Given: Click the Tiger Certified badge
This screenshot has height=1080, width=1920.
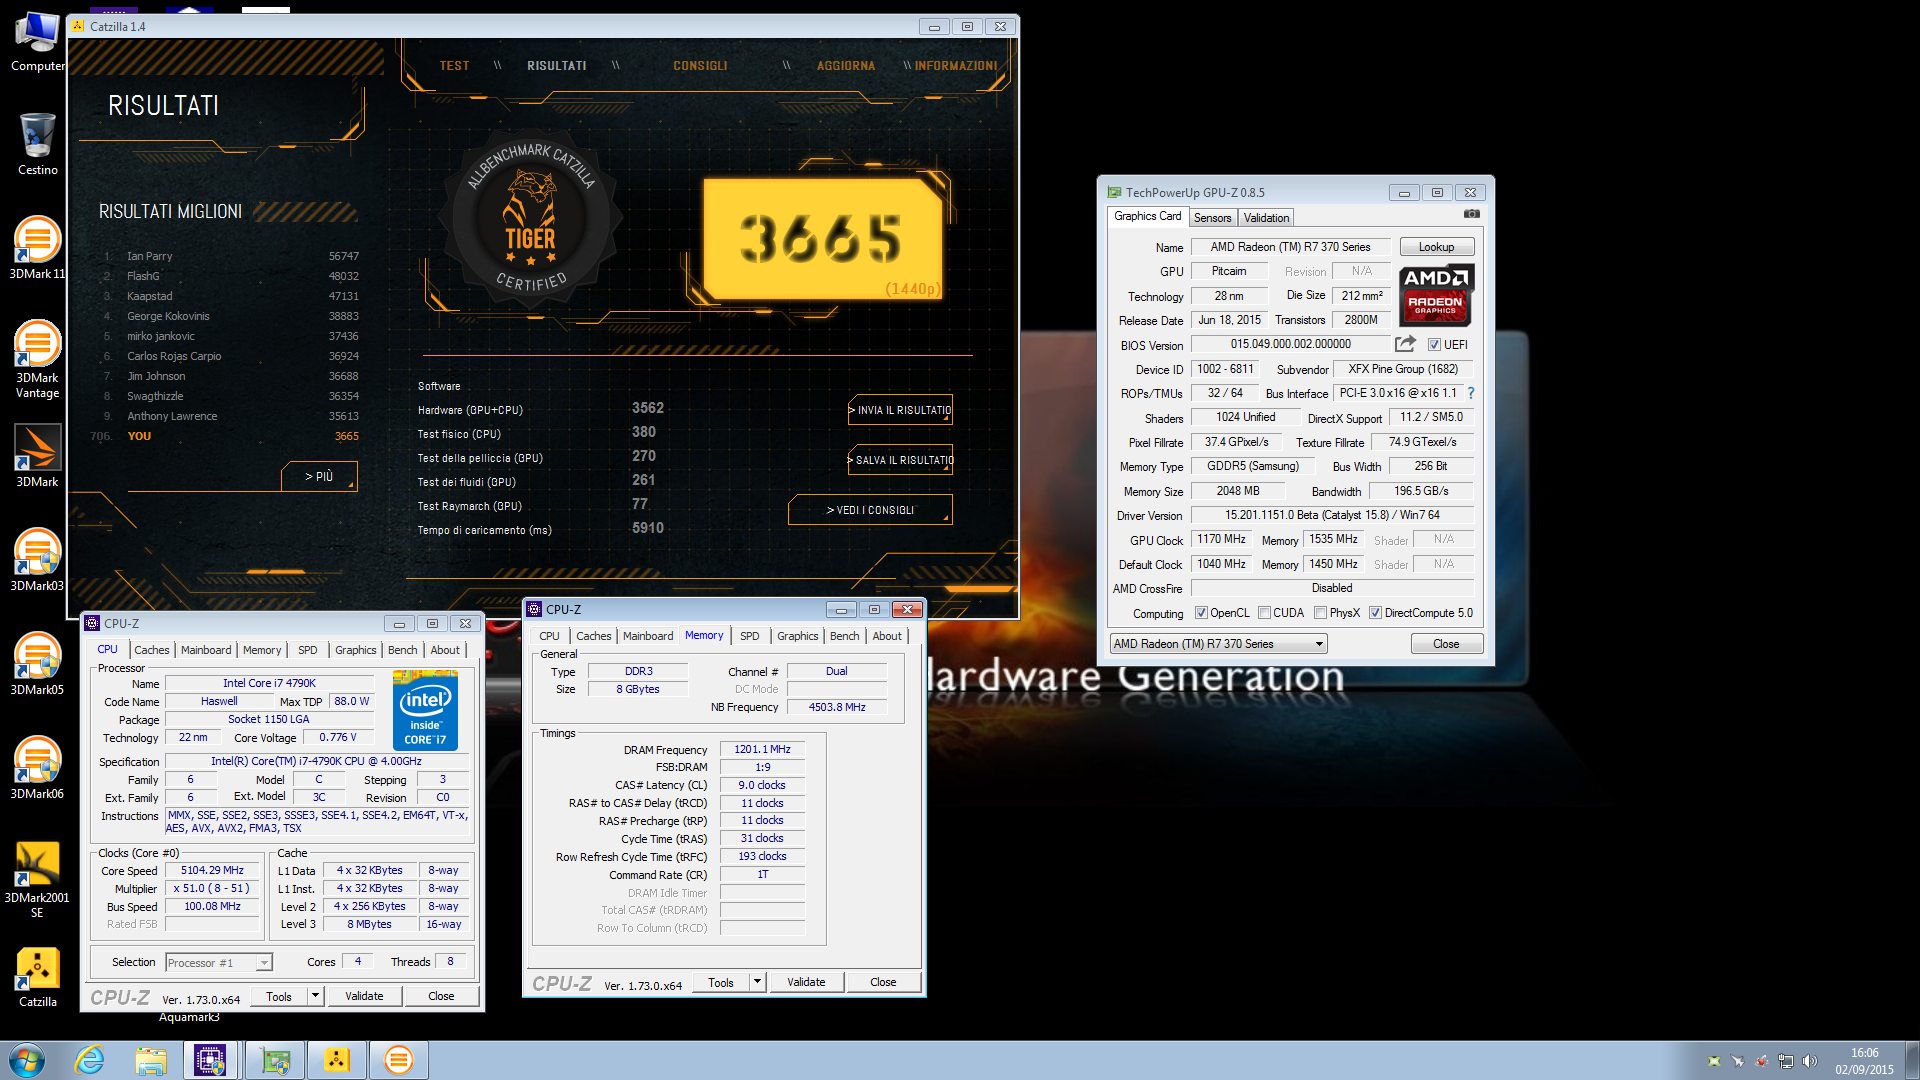Looking at the screenshot, I should [x=530, y=217].
